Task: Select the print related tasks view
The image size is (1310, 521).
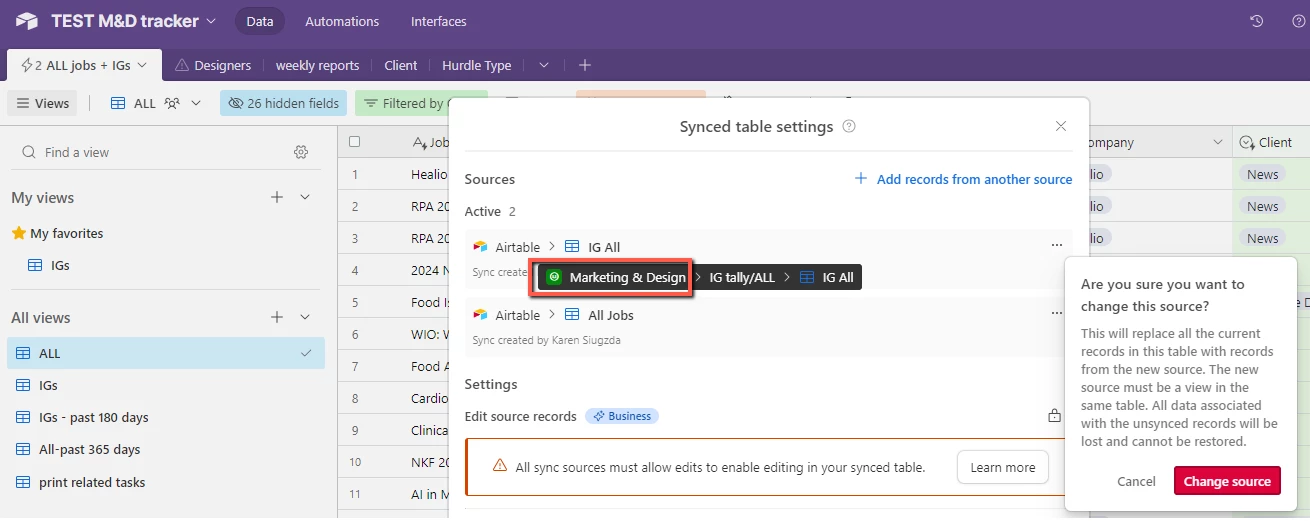Action: pyautogui.click(x=166, y=482)
